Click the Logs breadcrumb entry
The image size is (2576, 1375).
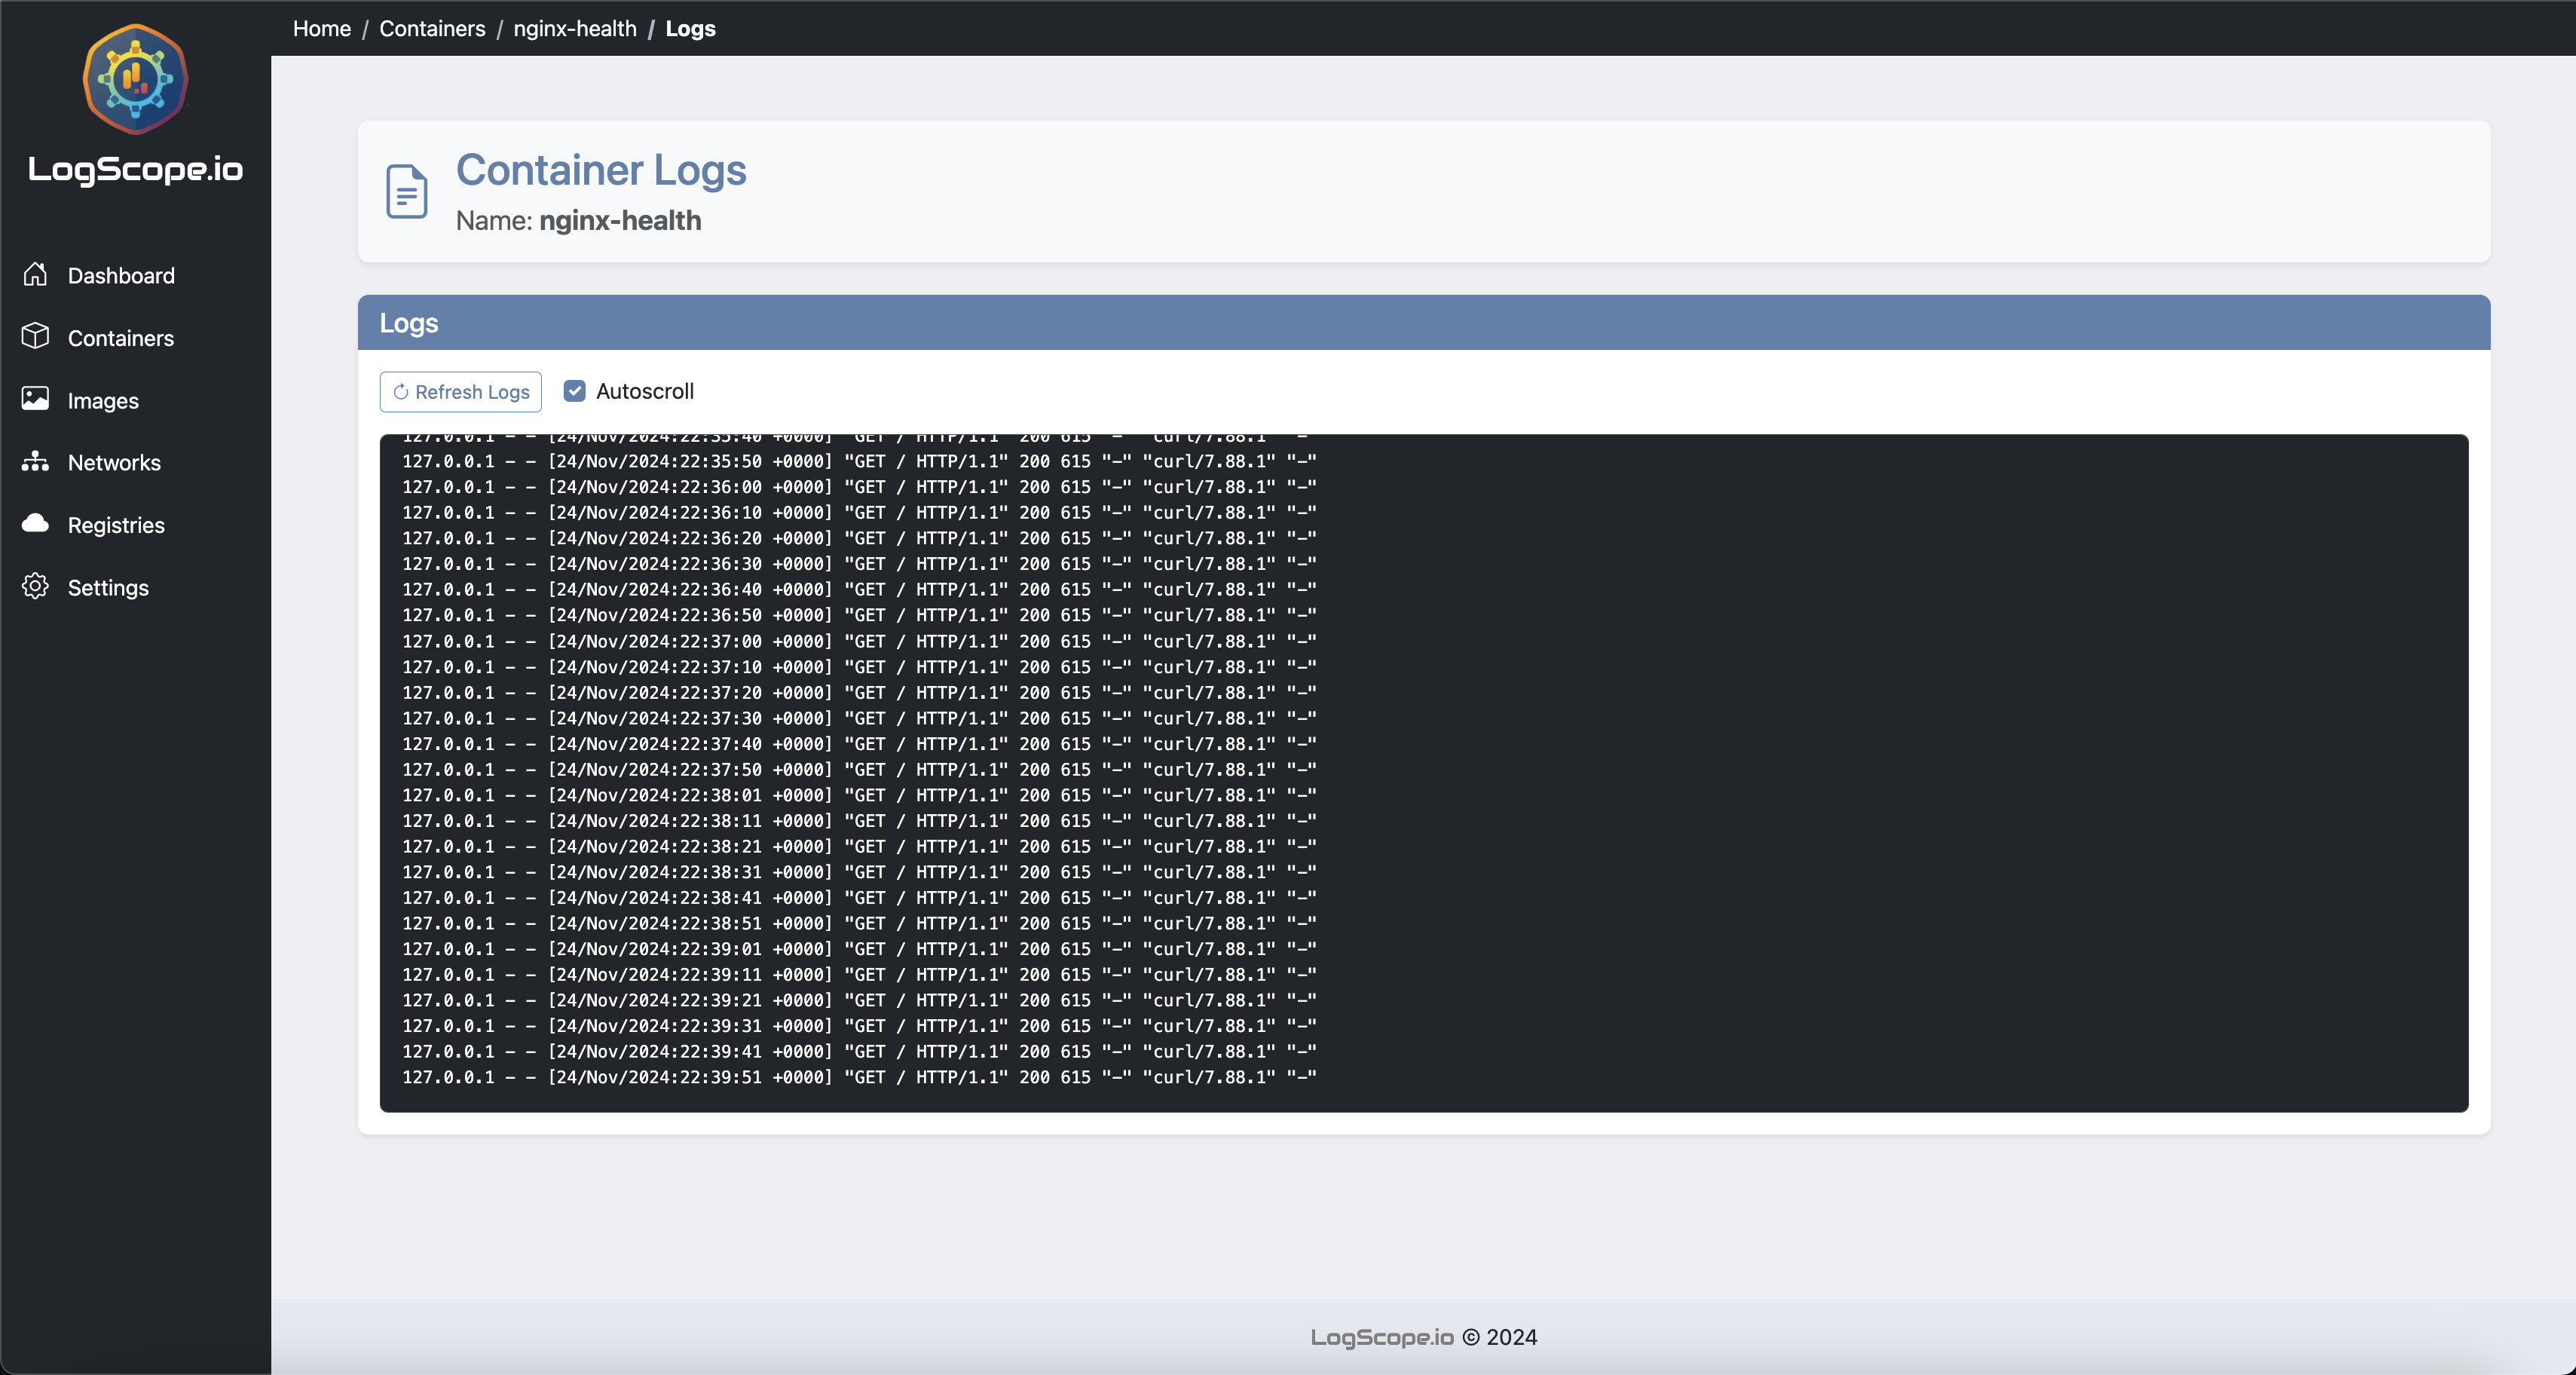point(690,28)
